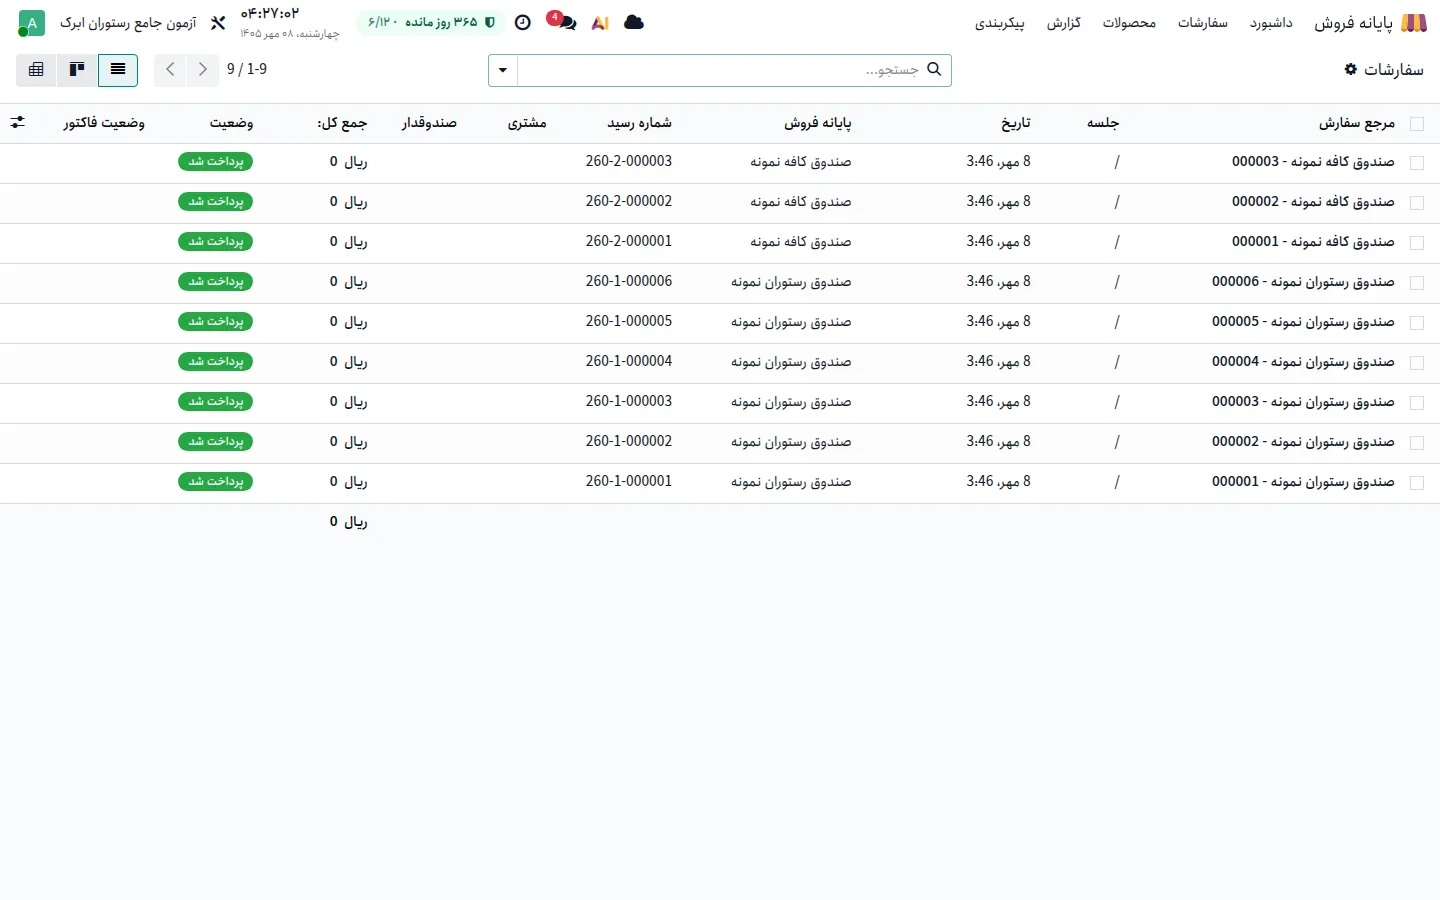
Task: Check the row صندوق رستوران نمونه - 000006
Action: (1416, 283)
